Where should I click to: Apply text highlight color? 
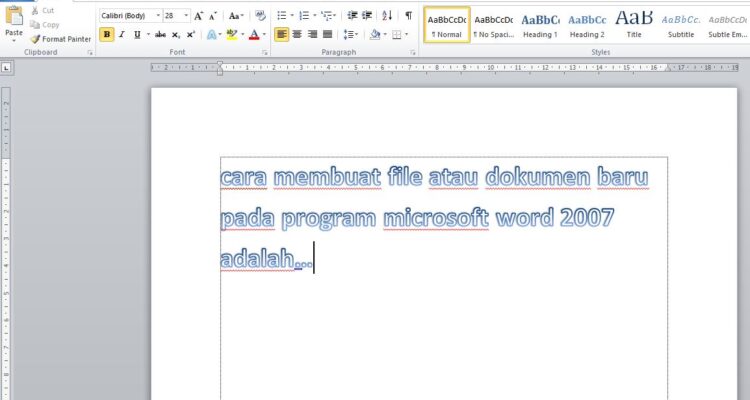tap(232, 34)
